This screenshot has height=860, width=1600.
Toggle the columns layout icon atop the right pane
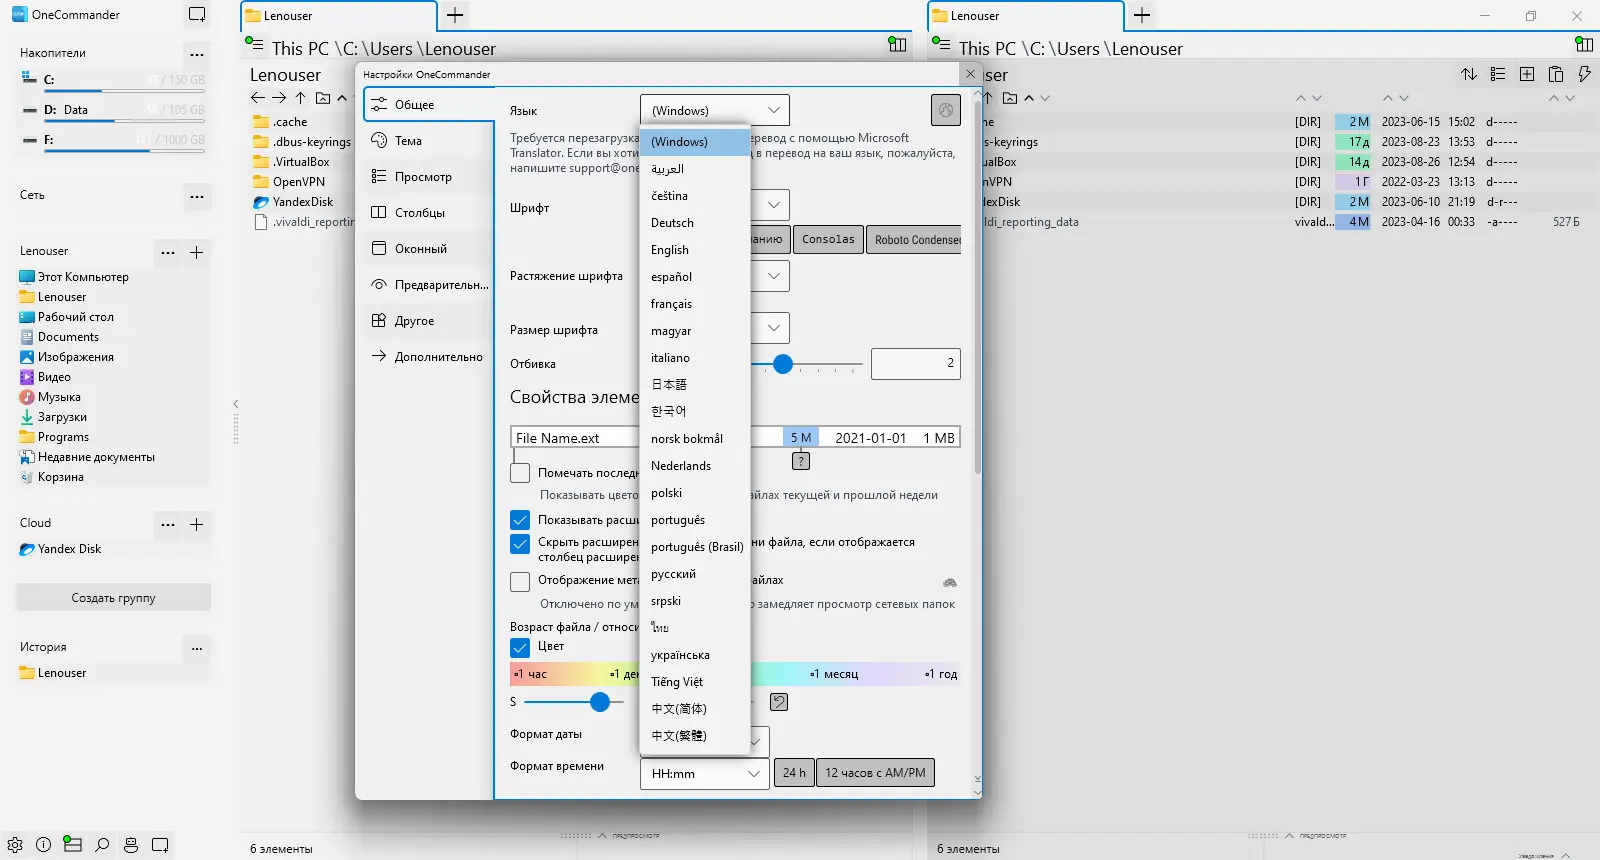click(1584, 44)
